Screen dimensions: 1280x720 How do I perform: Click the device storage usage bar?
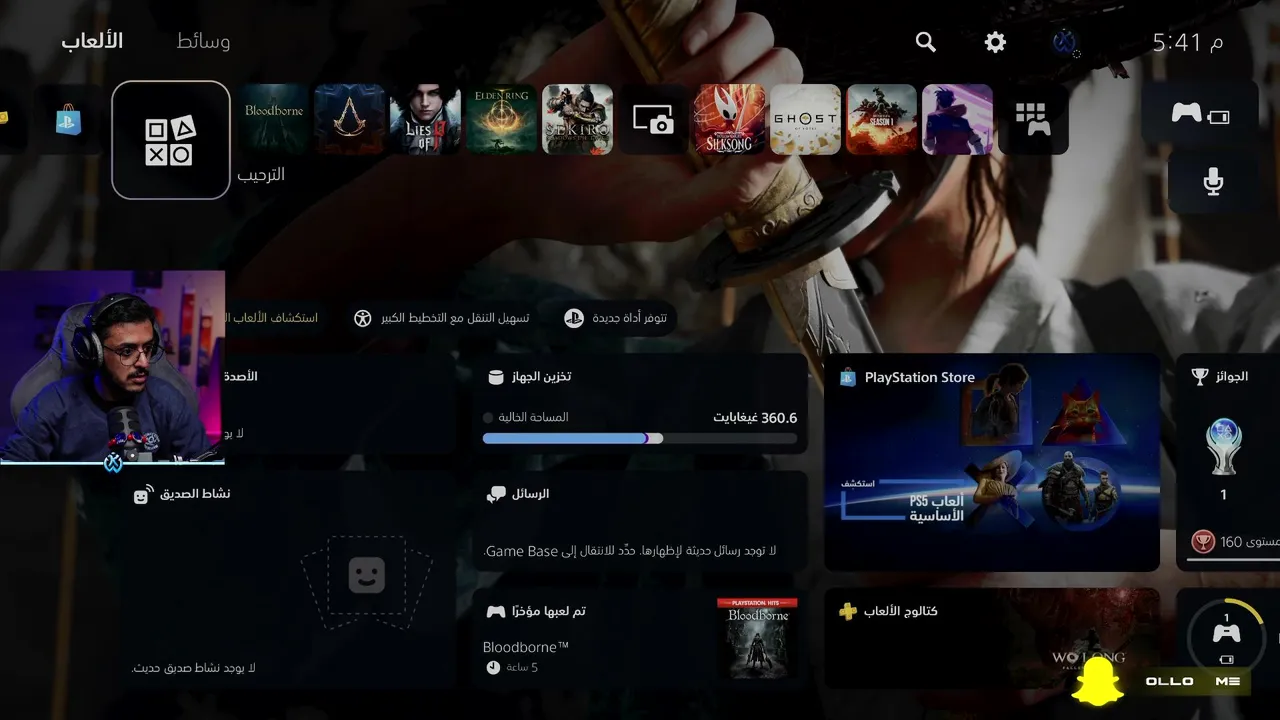640,438
